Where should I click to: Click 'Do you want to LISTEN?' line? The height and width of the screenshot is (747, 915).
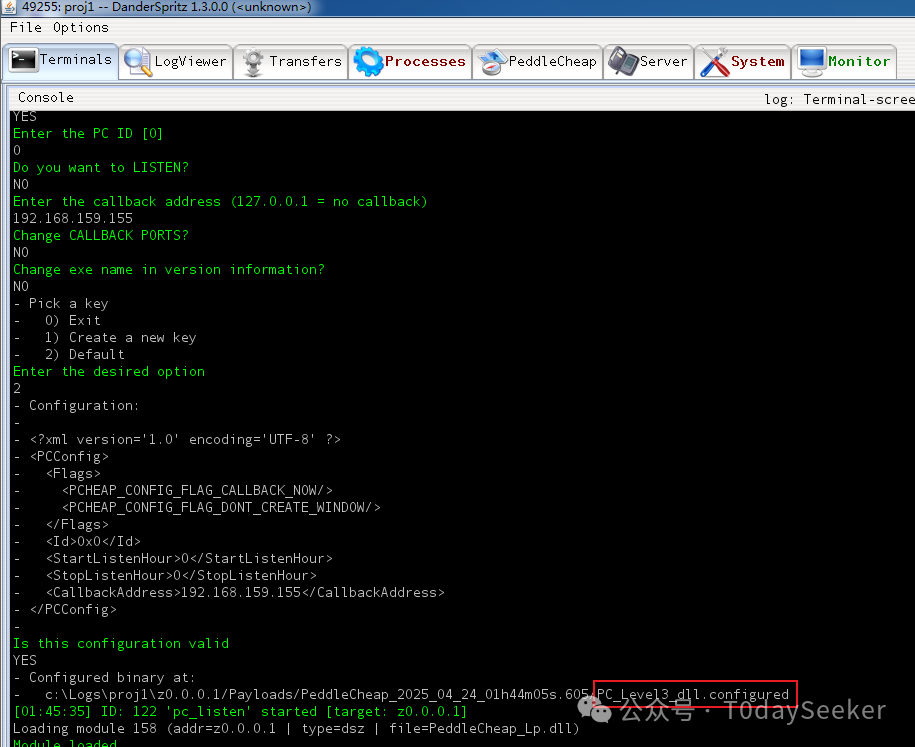100,167
